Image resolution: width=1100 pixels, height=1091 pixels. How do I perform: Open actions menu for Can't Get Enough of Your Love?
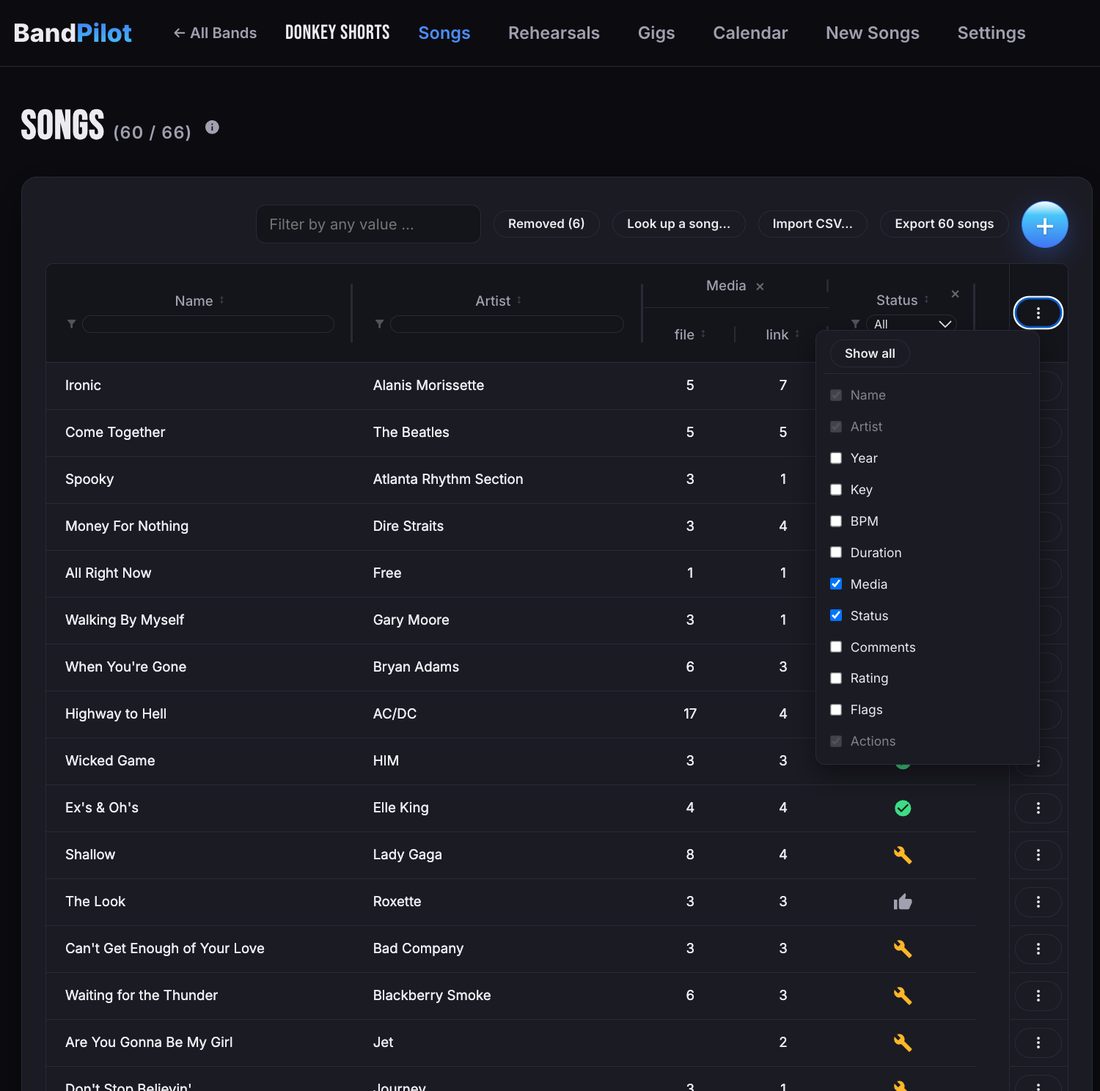(1038, 949)
